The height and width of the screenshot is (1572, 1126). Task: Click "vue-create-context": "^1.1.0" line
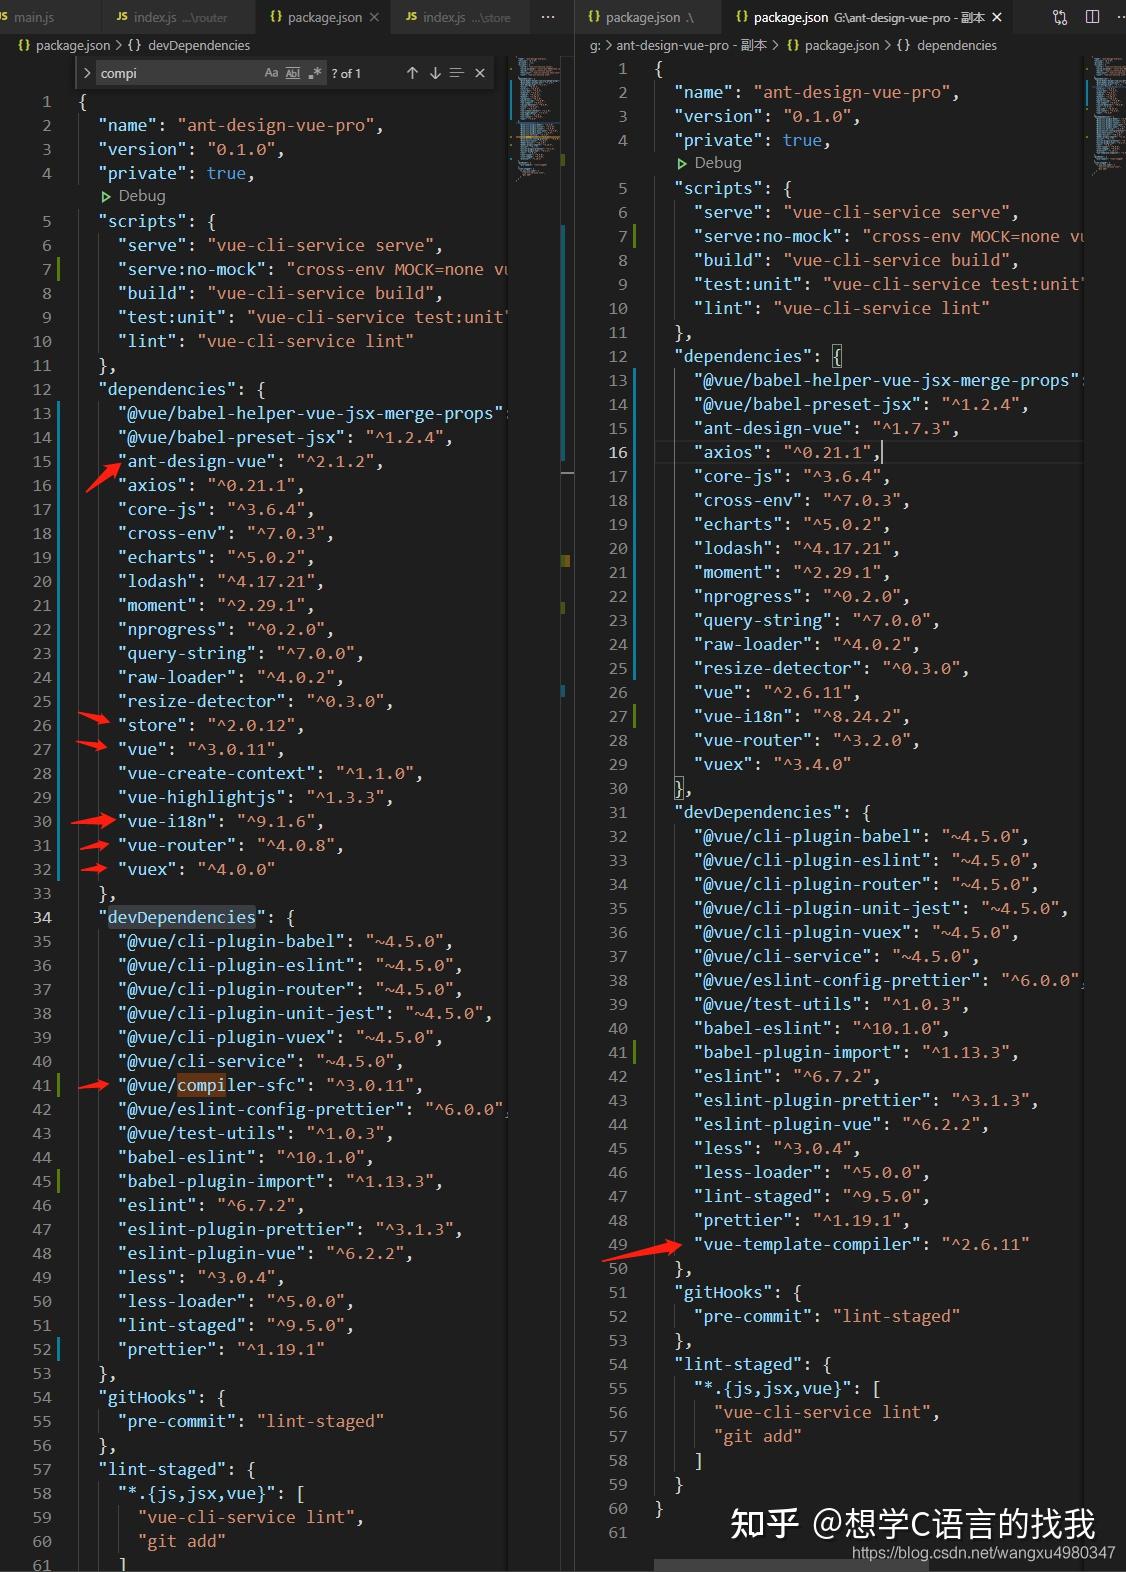tap(270, 773)
